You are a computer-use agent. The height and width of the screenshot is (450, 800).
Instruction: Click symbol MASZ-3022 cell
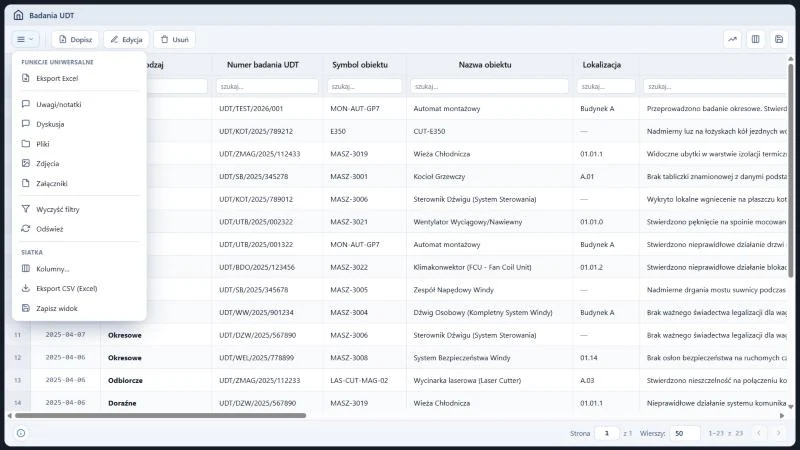349,267
